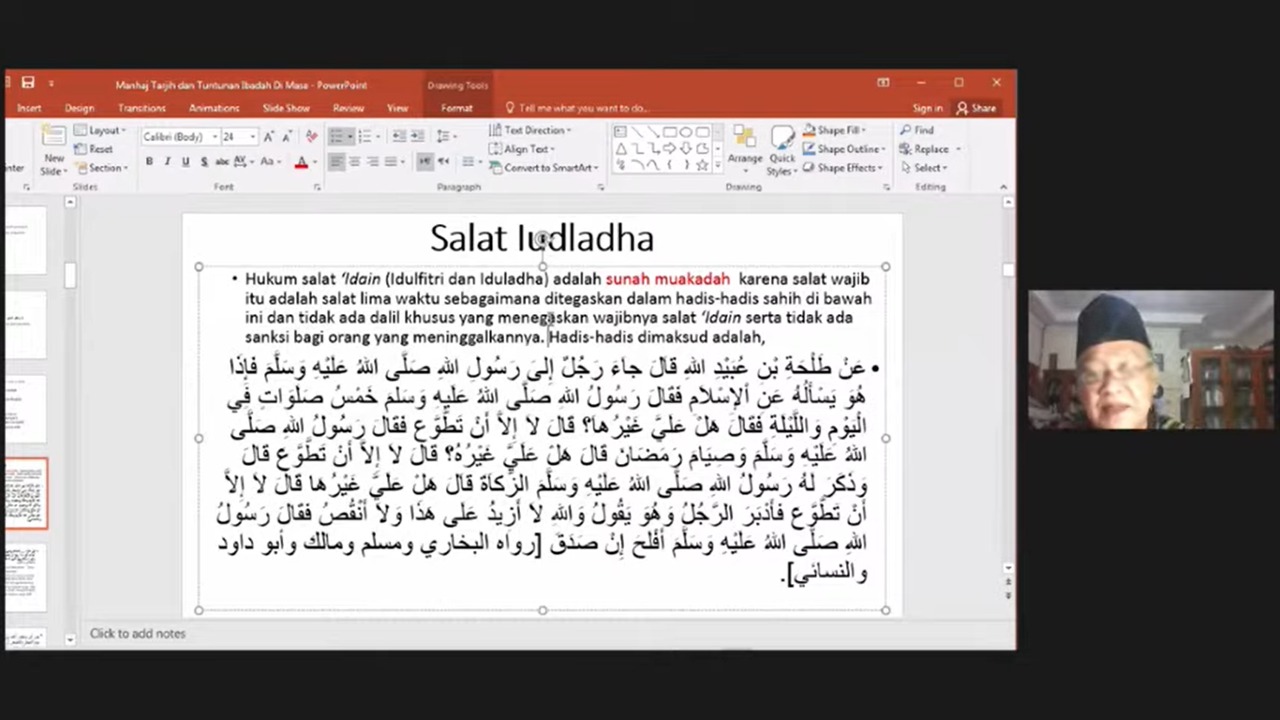
Task: Click the Save icon in title bar
Action: coord(28,83)
